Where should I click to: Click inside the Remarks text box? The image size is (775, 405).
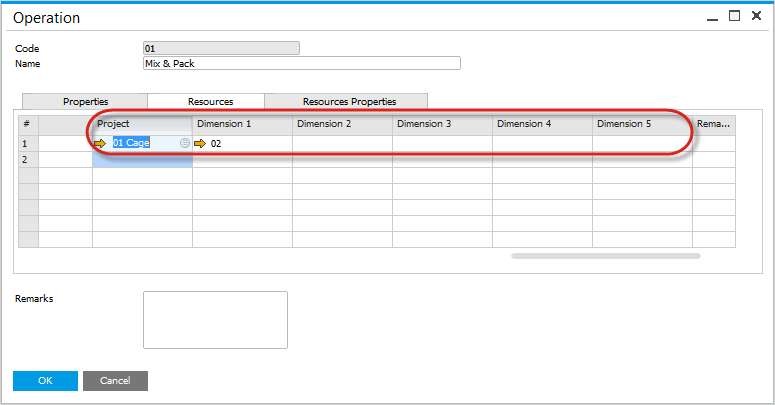215,320
